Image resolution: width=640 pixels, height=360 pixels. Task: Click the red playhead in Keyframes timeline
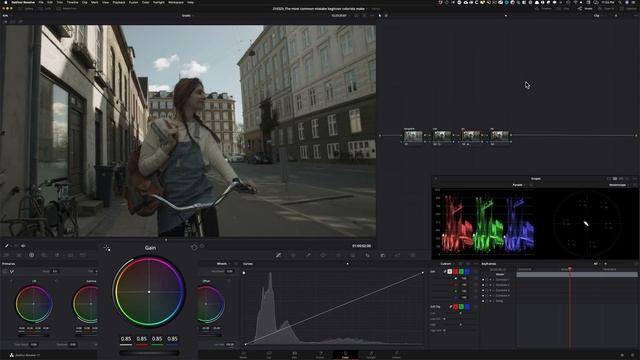570,269
